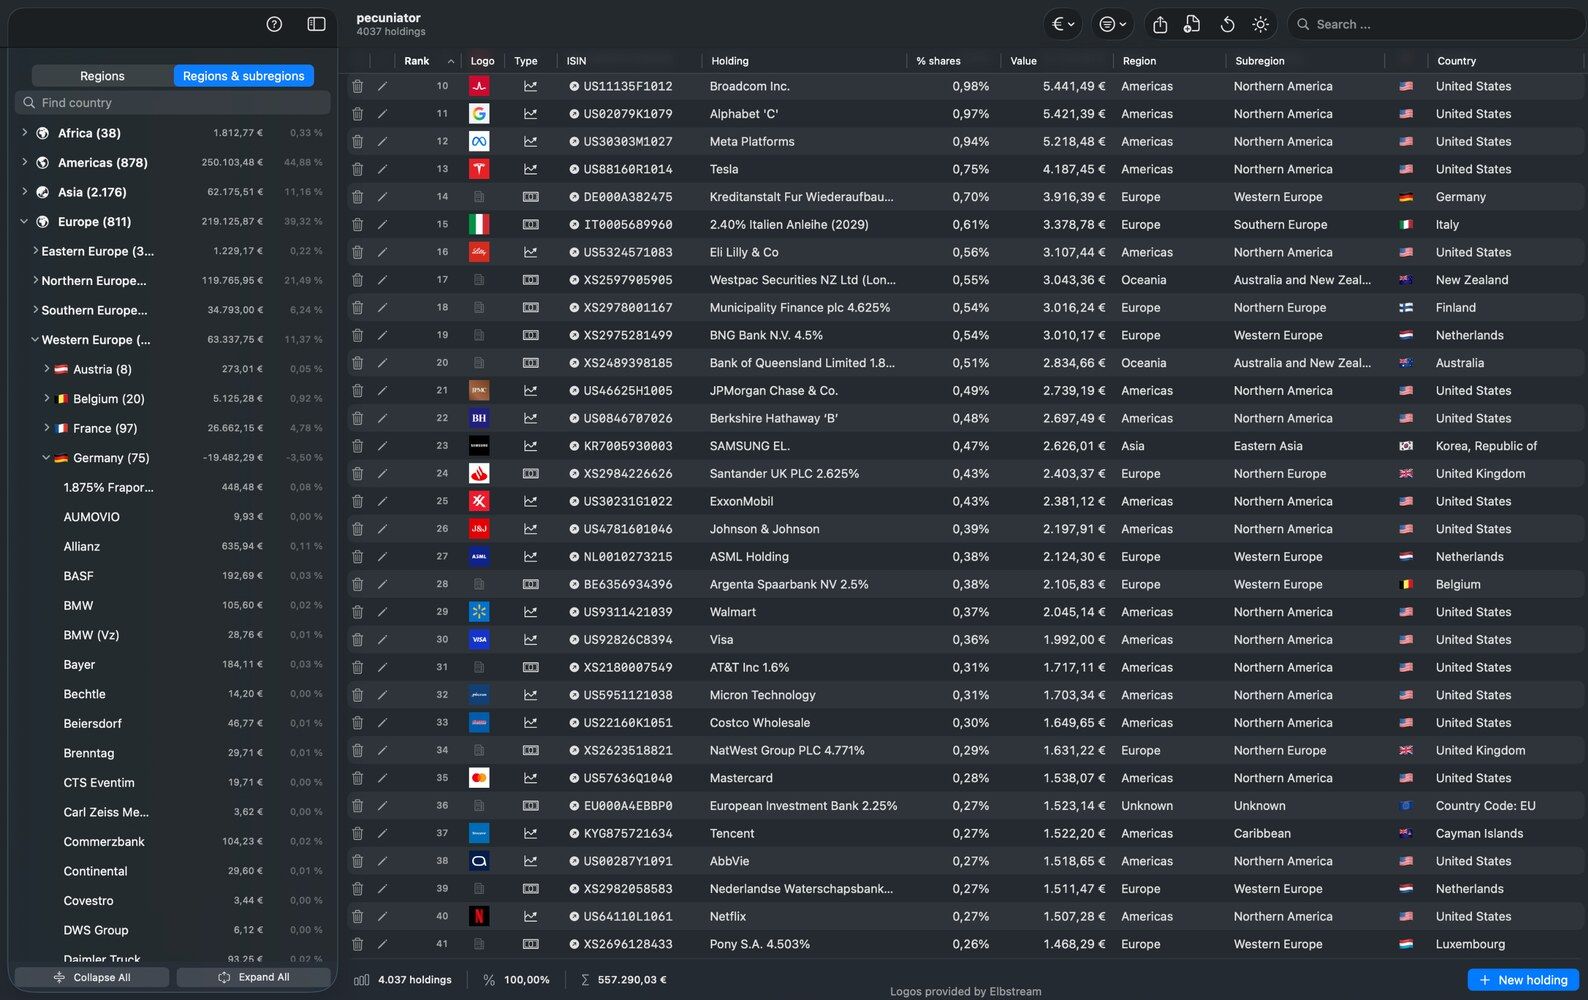Screen dimensions: 1588x1000
Task: Click the Visa logo icon
Action: pos(479,640)
